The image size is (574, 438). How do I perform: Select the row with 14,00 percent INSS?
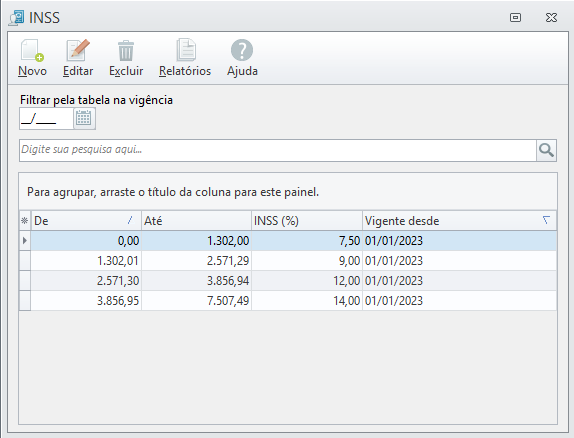(288, 301)
